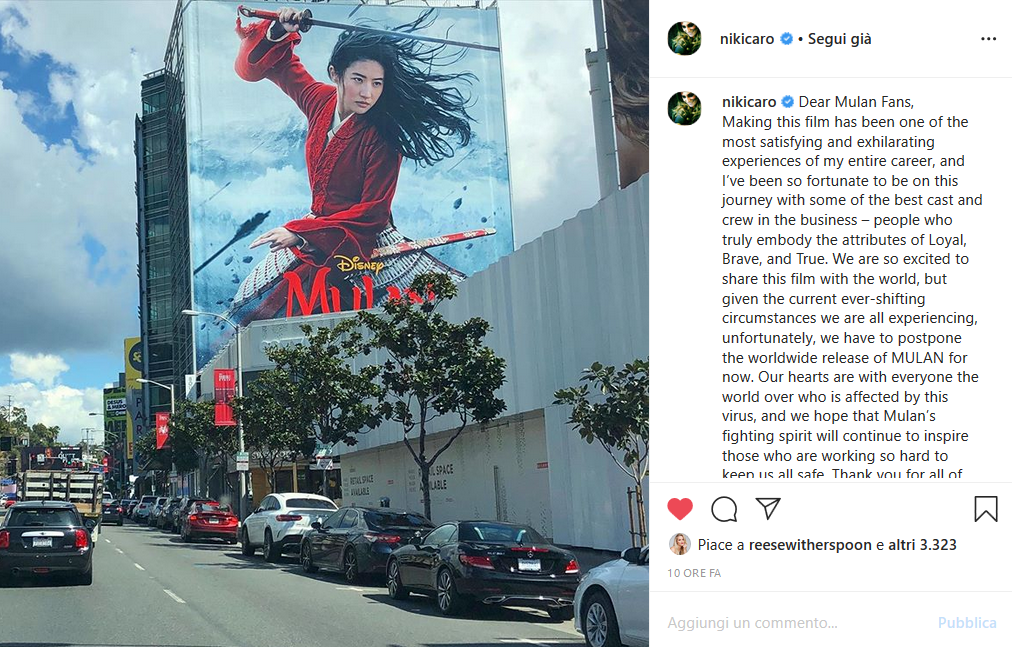Click verified badge next to header username
Viewport: 1012px width, 647px height.
(787, 39)
